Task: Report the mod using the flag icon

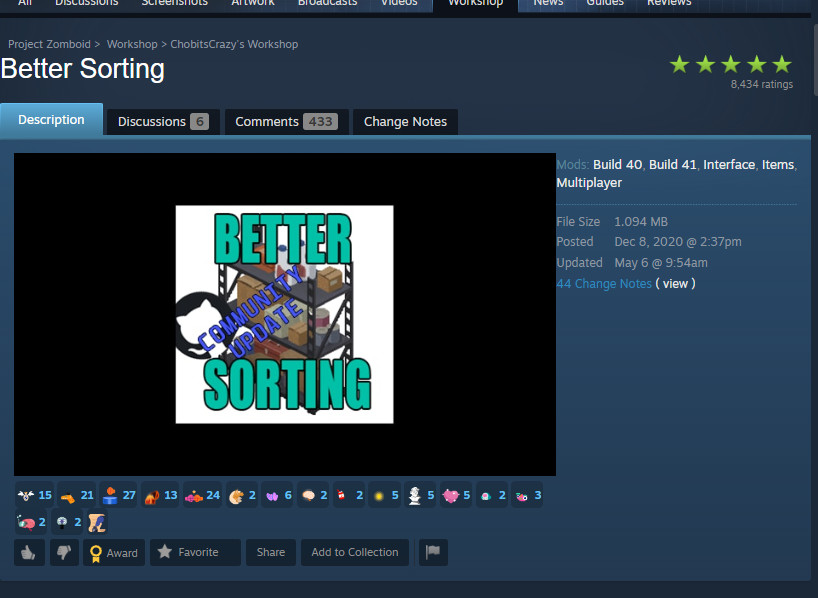Action: 432,552
